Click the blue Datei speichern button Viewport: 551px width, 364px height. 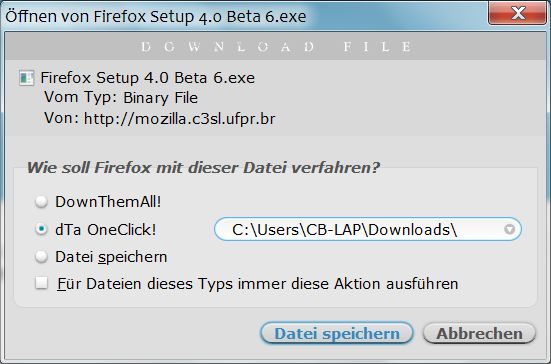(x=337, y=333)
